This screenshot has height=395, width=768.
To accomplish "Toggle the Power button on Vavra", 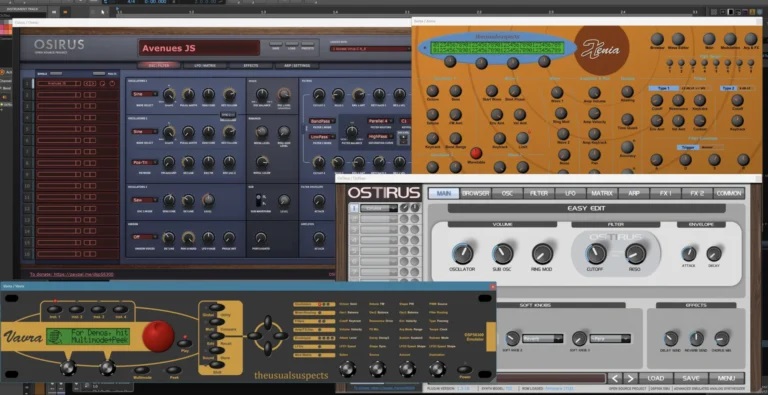I will coord(464,369).
